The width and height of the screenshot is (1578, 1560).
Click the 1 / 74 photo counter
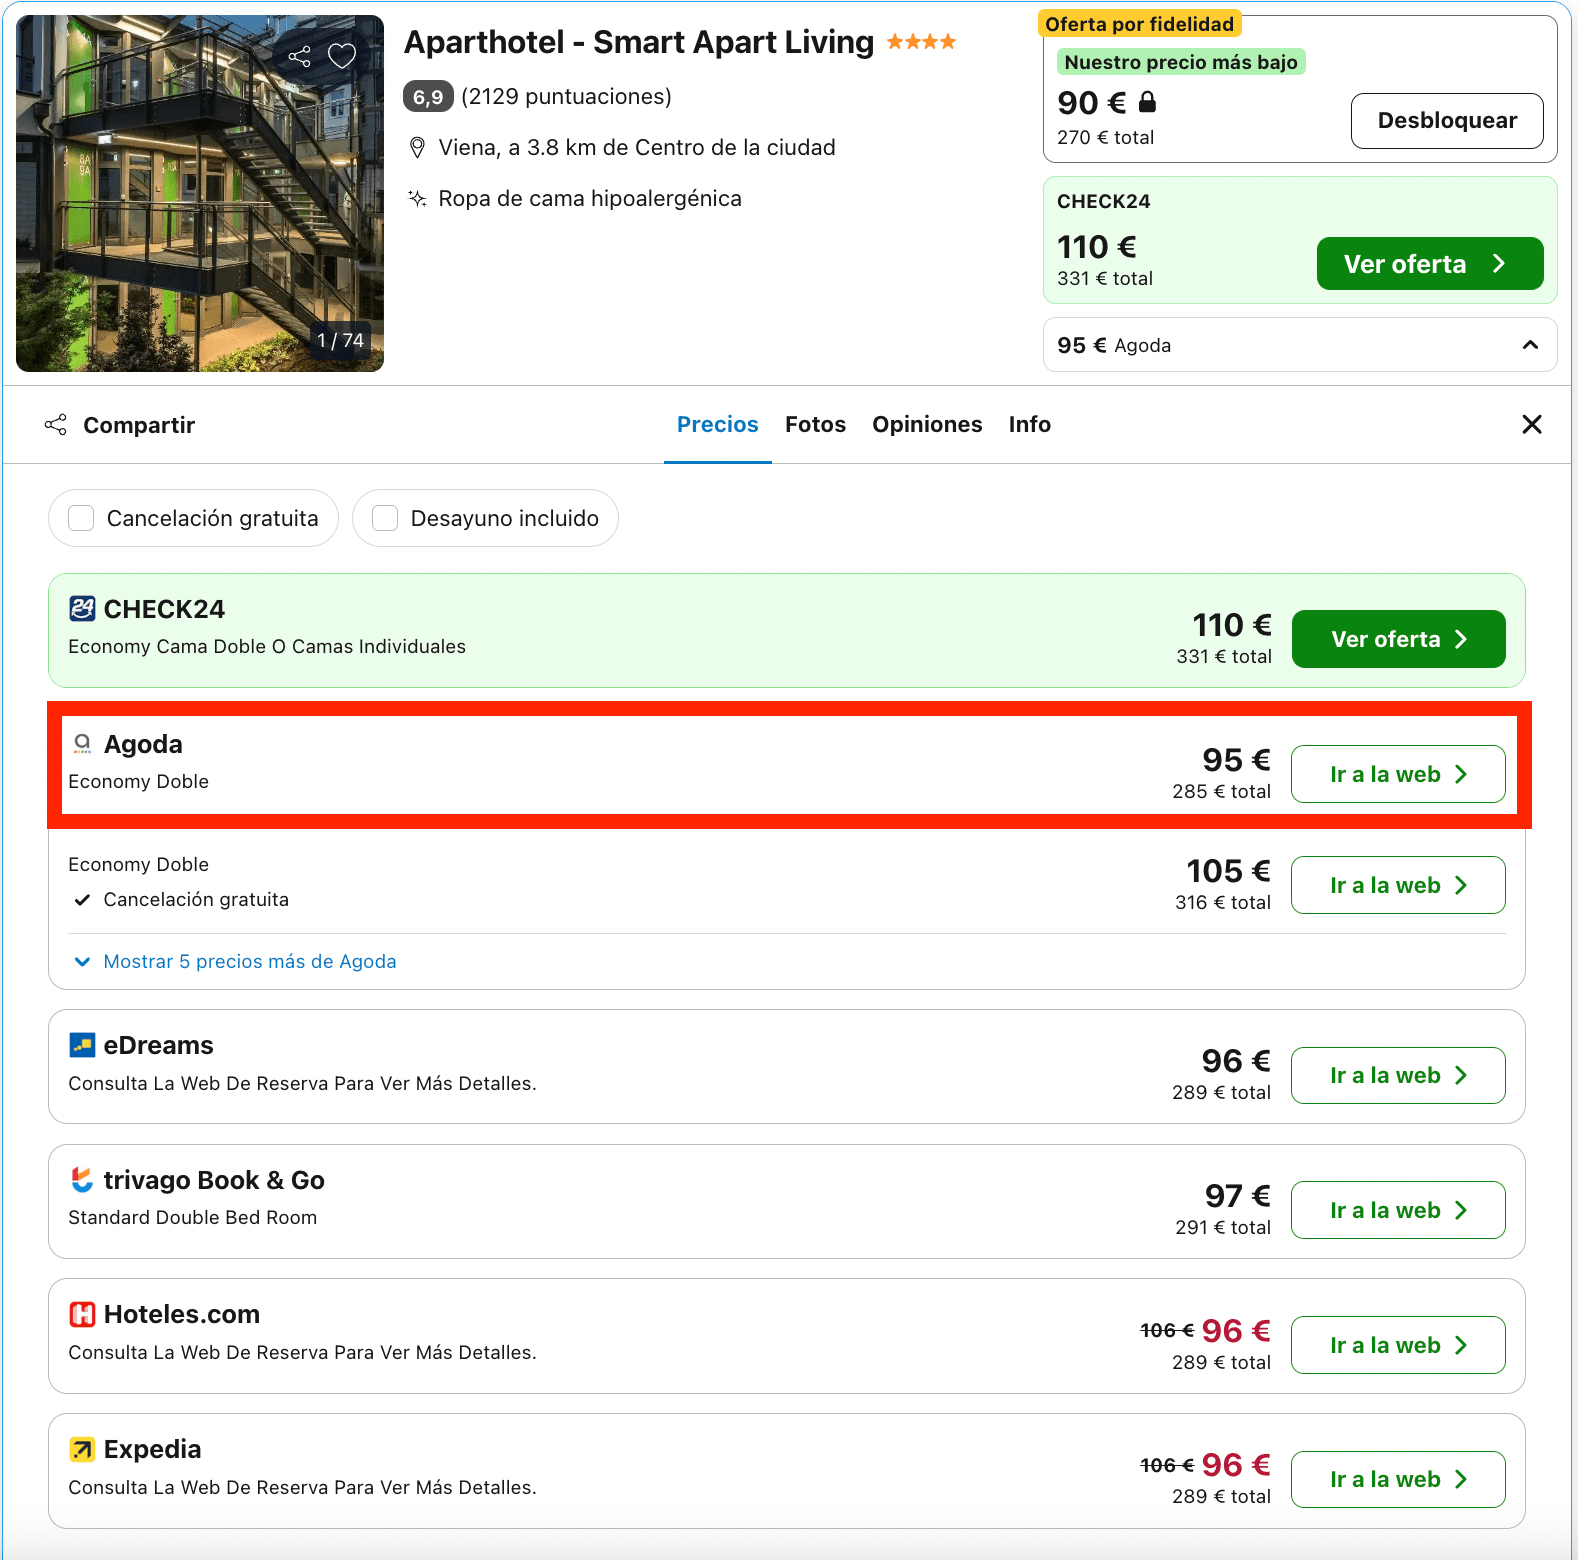coord(340,341)
